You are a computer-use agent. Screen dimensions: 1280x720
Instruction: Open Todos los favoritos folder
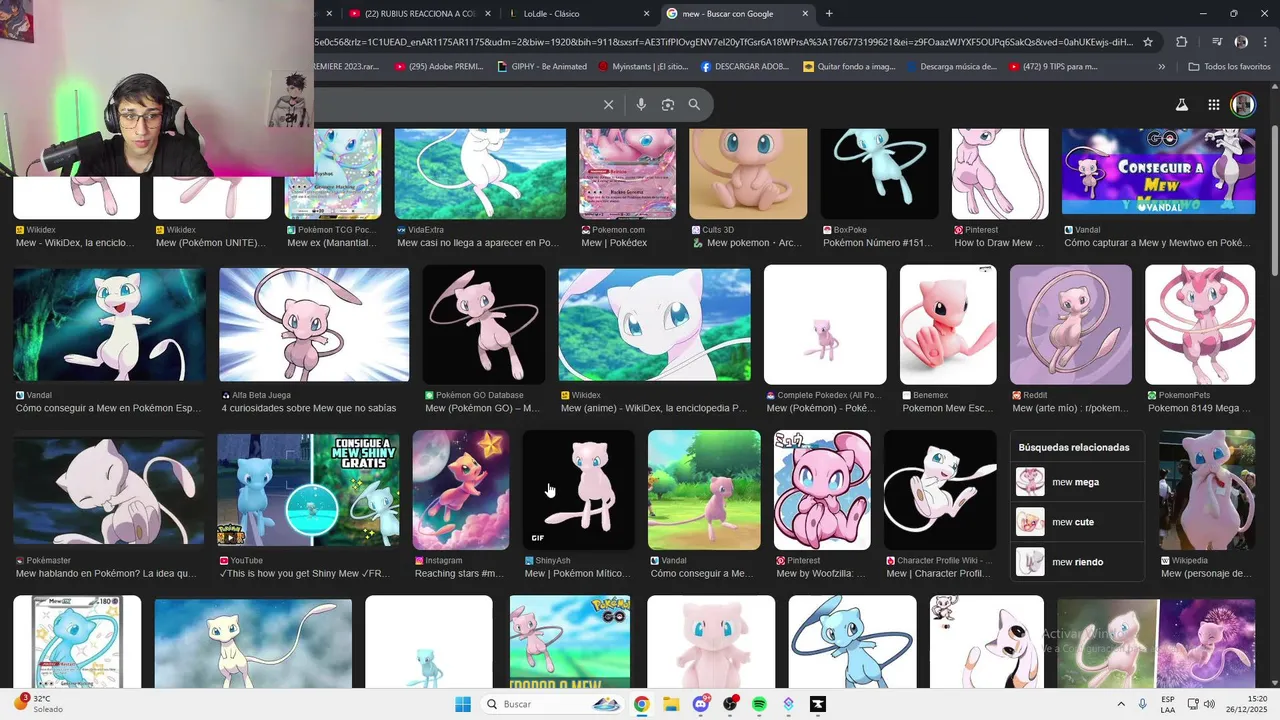point(1229,67)
